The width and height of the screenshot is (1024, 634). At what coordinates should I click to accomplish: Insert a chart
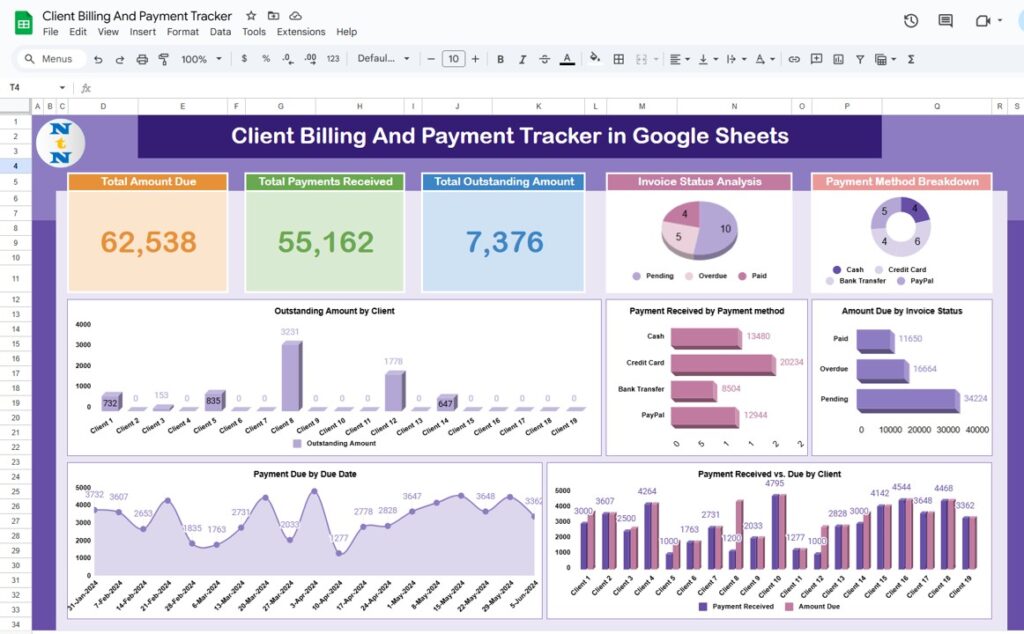click(839, 59)
